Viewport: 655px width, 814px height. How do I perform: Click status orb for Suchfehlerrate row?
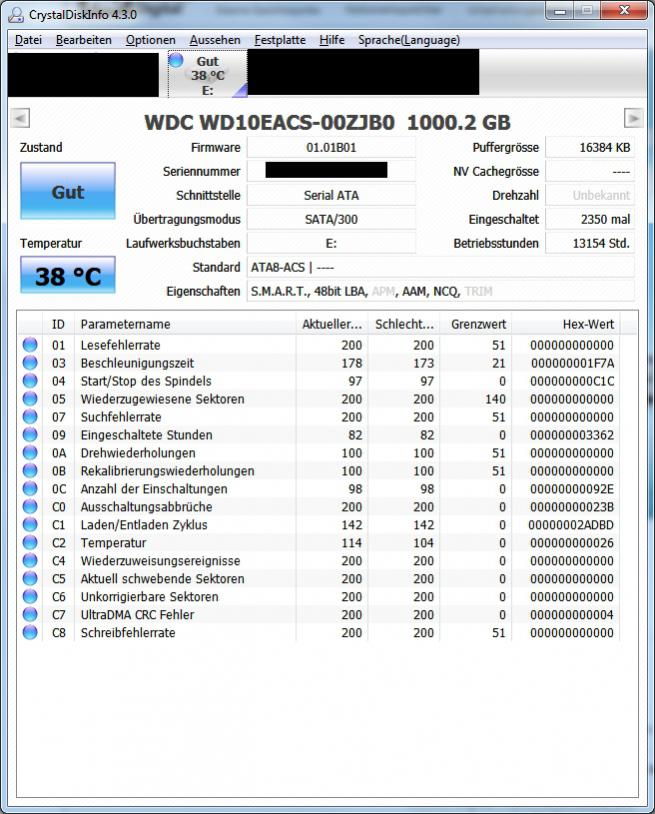tap(30, 416)
